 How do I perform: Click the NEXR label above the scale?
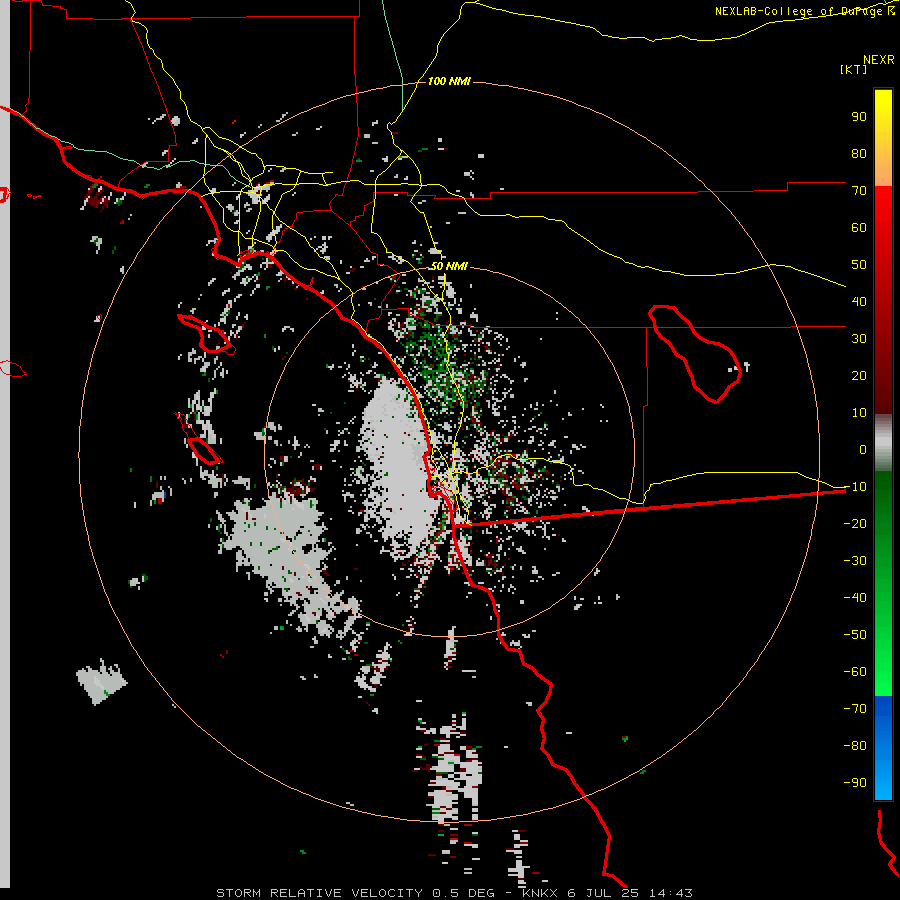click(x=878, y=60)
